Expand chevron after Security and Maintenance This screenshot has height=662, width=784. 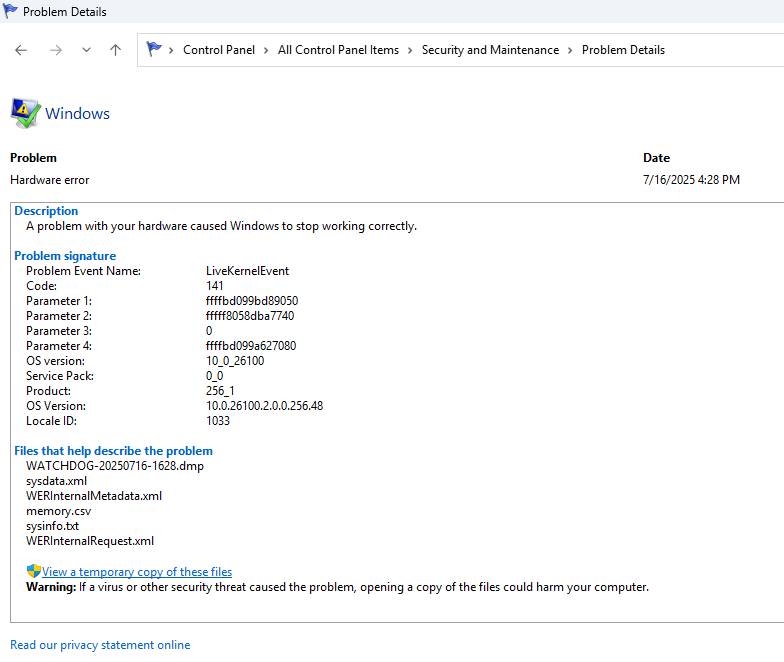tap(571, 50)
